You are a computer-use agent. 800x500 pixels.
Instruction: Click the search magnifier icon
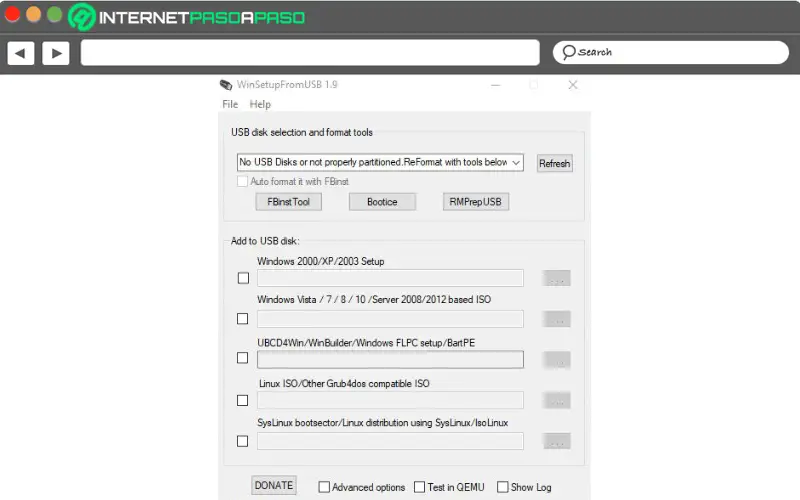tap(569, 52)
